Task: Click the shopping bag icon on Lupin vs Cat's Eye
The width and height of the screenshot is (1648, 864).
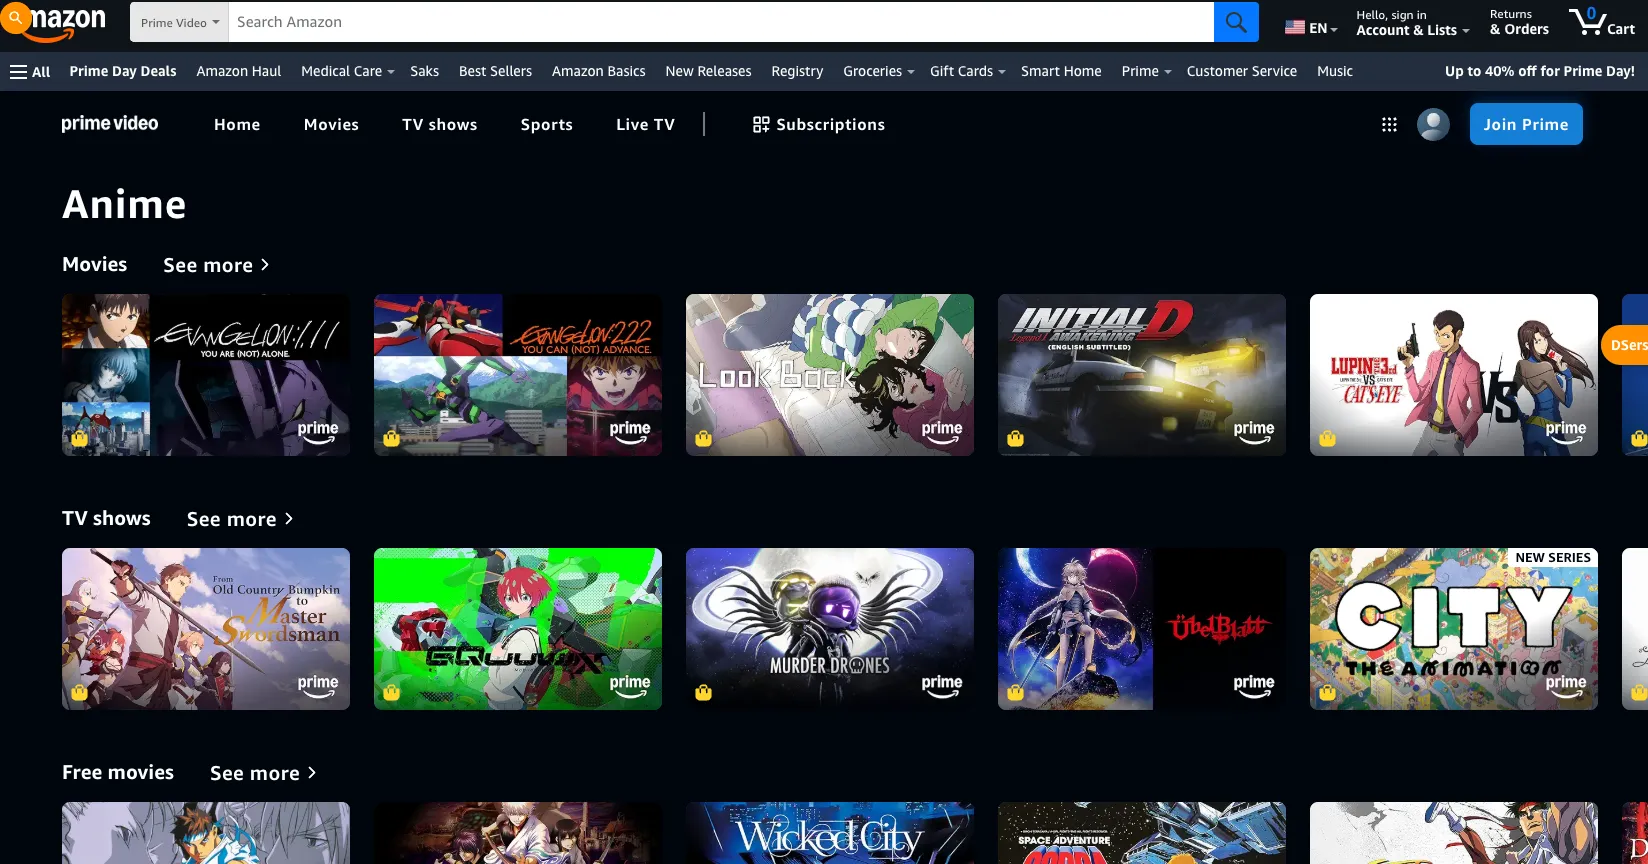Action: point(1328,438)
